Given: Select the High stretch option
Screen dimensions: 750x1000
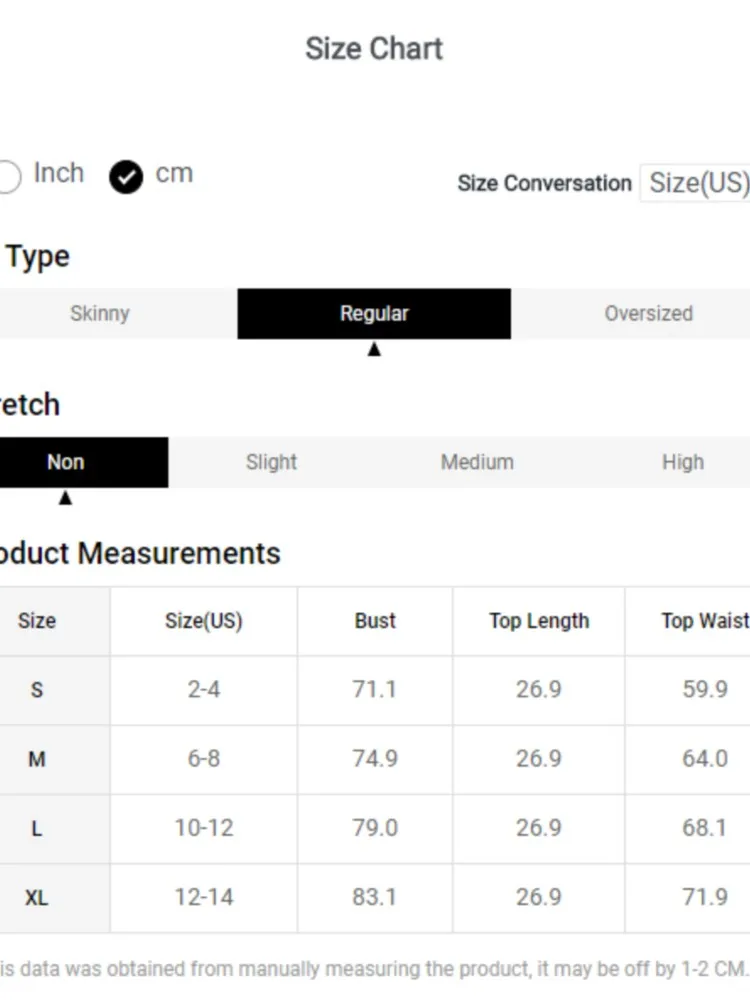Looking at the screenshot, I should click(x=682, y=462).
